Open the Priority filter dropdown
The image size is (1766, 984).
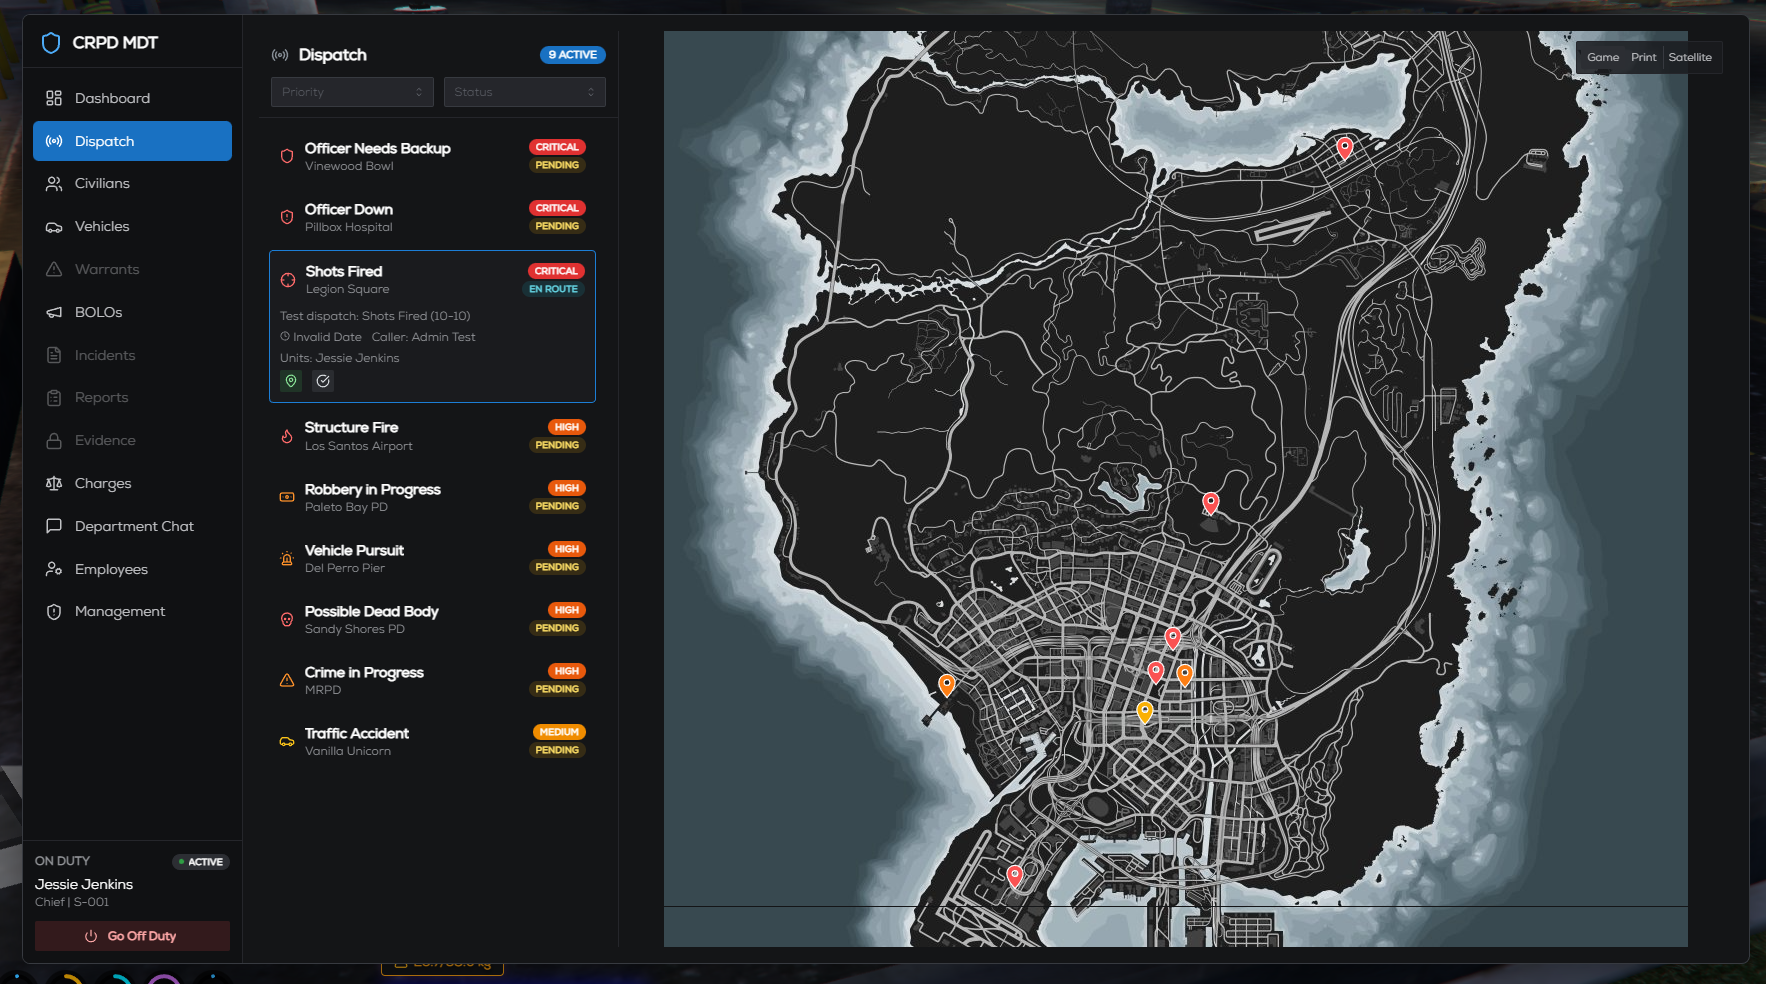point(352,92)
